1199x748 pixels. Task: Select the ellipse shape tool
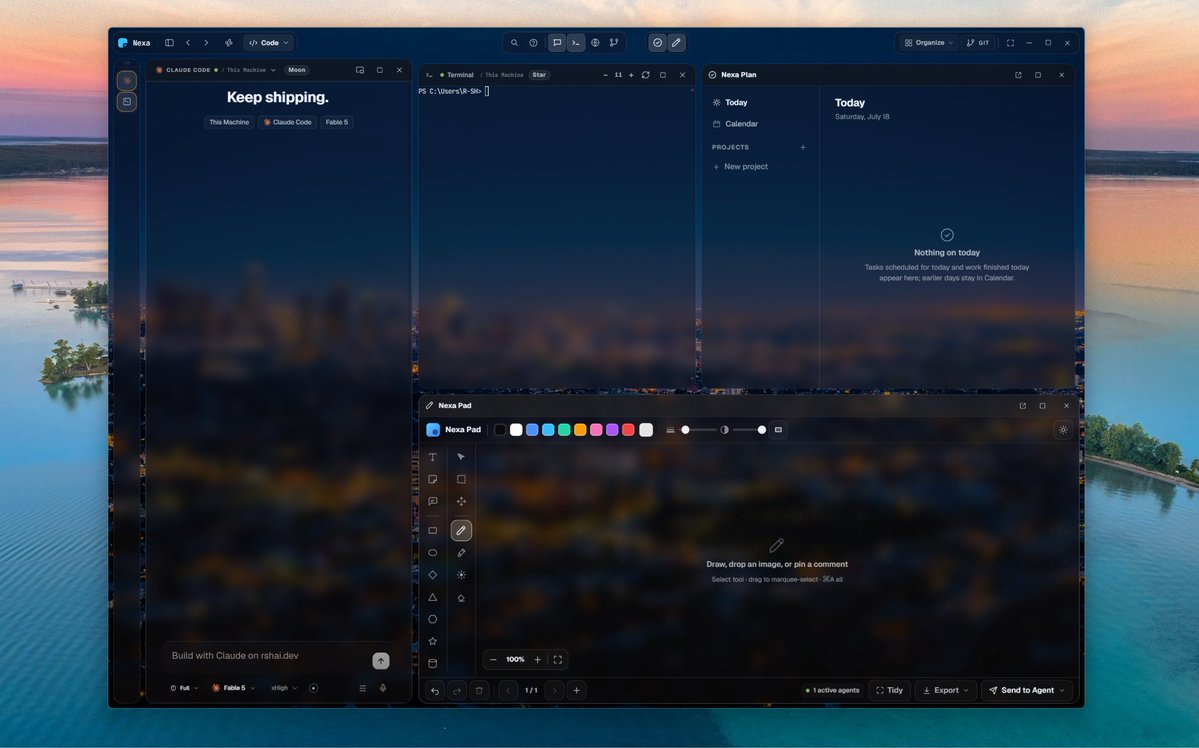(x=433, y=552)
